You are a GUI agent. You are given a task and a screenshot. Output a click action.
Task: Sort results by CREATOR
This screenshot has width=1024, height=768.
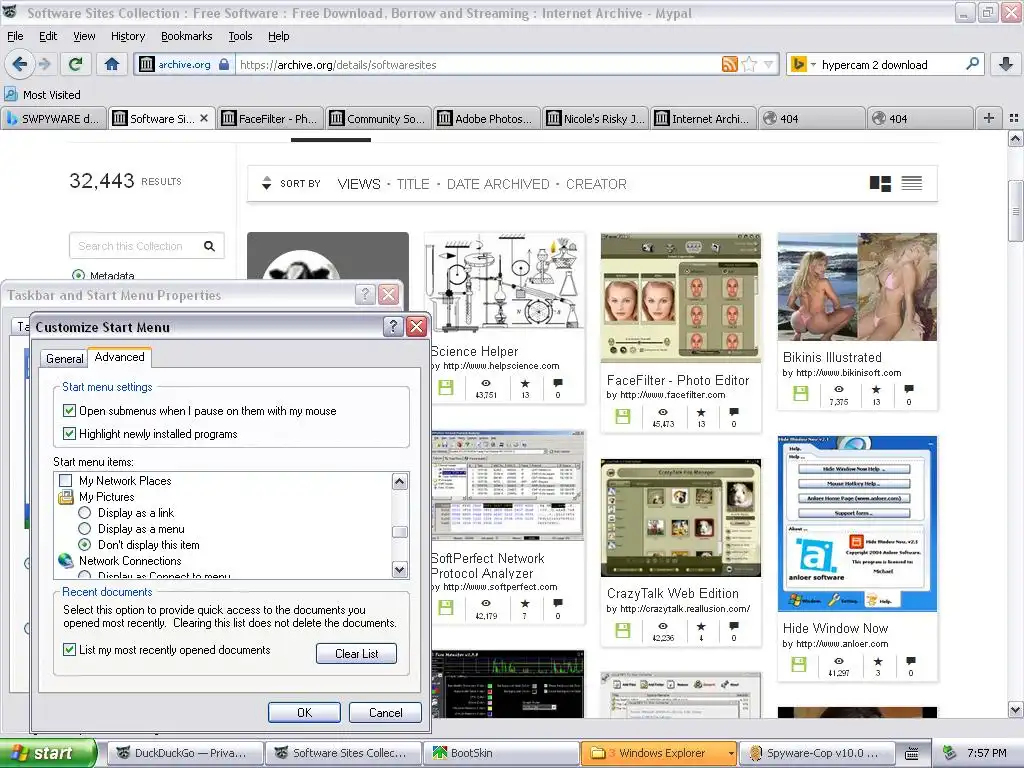point(596,184)
